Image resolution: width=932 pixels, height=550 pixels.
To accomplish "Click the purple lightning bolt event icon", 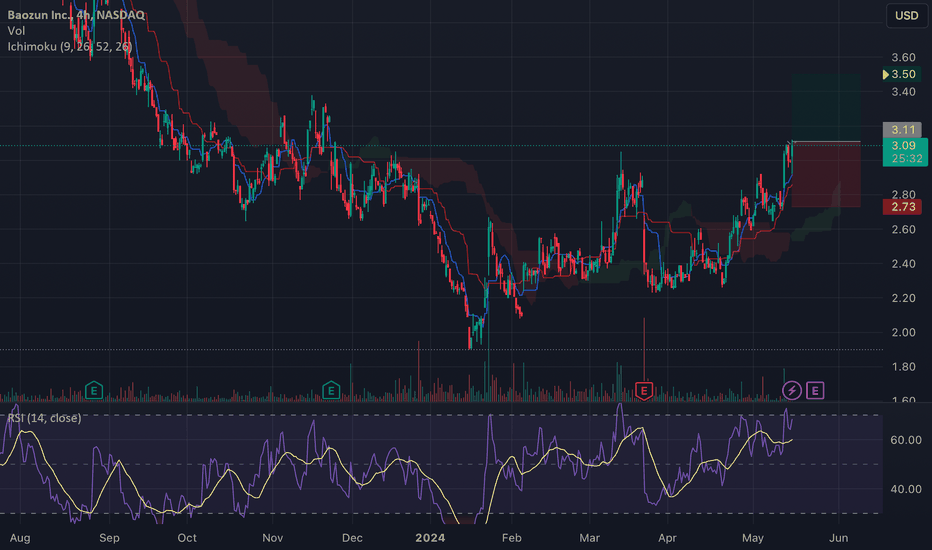I will (x=792, y=391).
